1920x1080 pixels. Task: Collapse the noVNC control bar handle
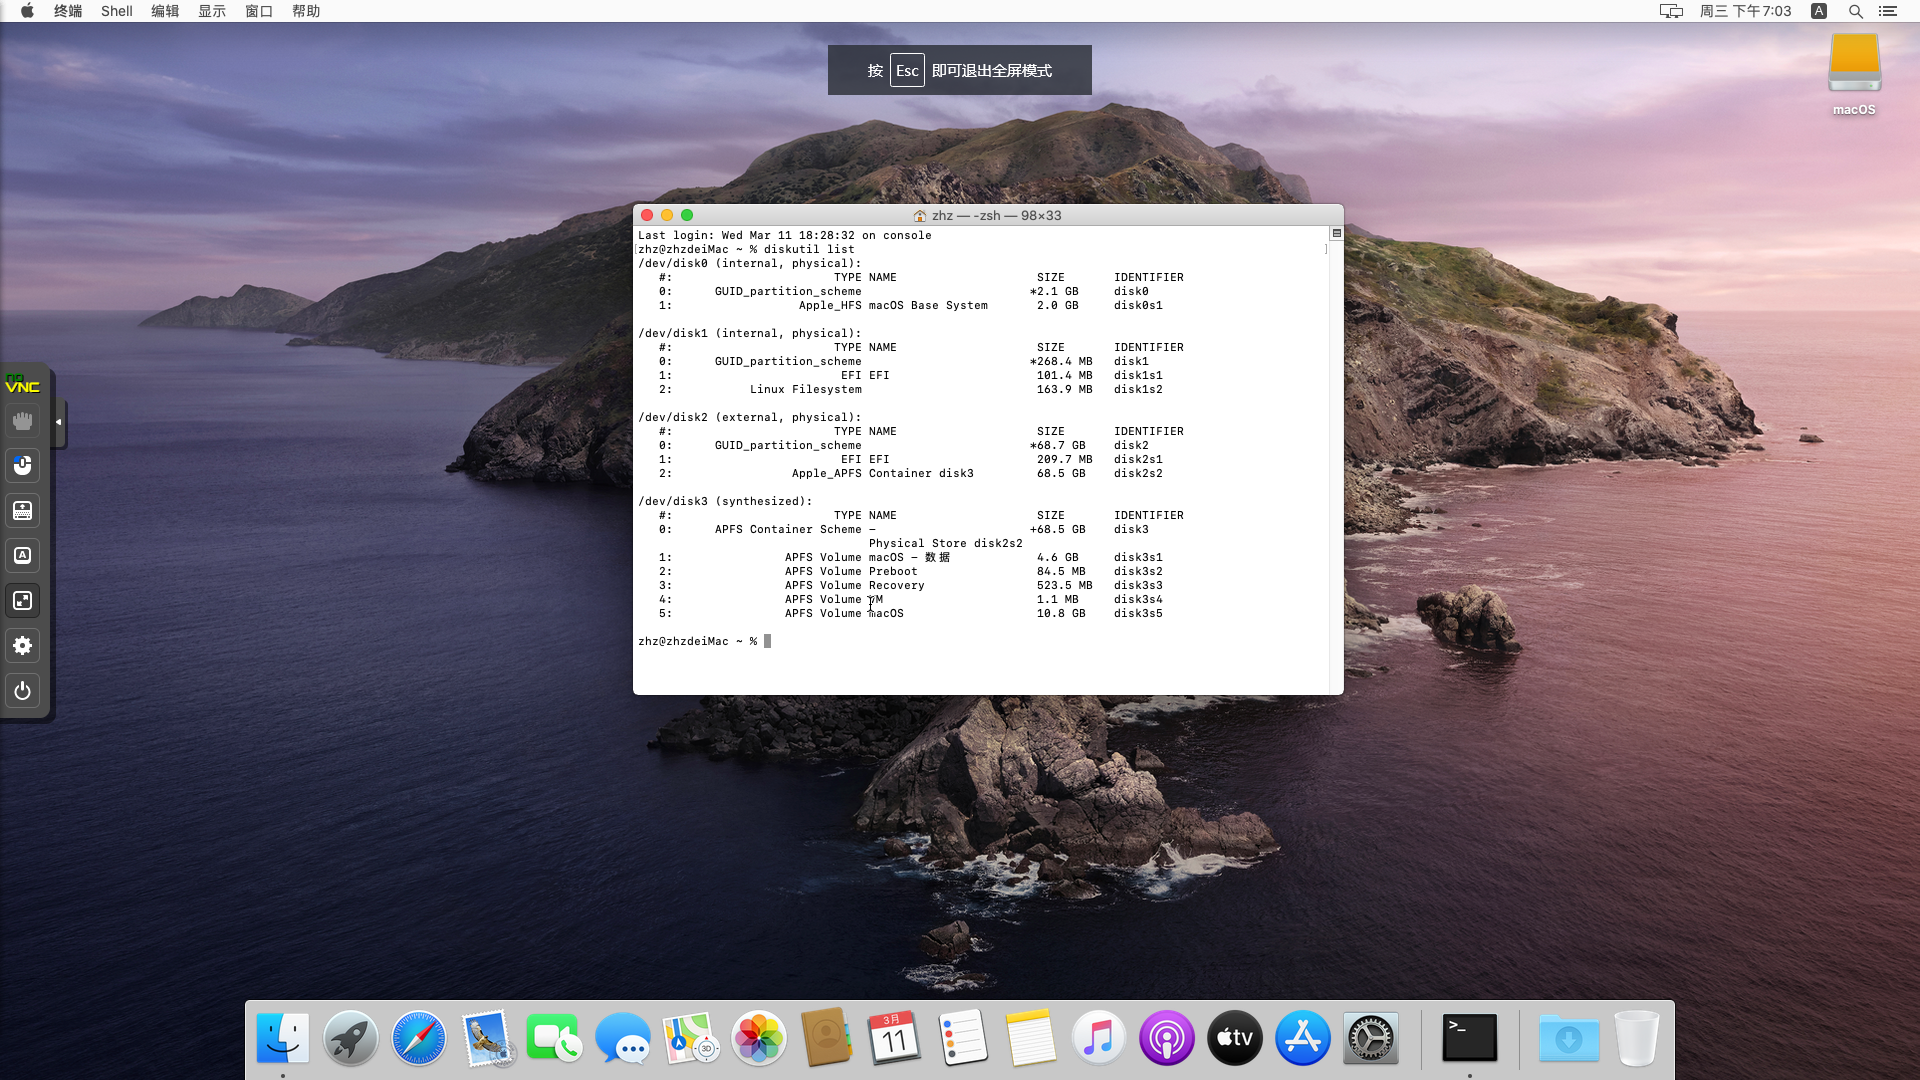59,422
